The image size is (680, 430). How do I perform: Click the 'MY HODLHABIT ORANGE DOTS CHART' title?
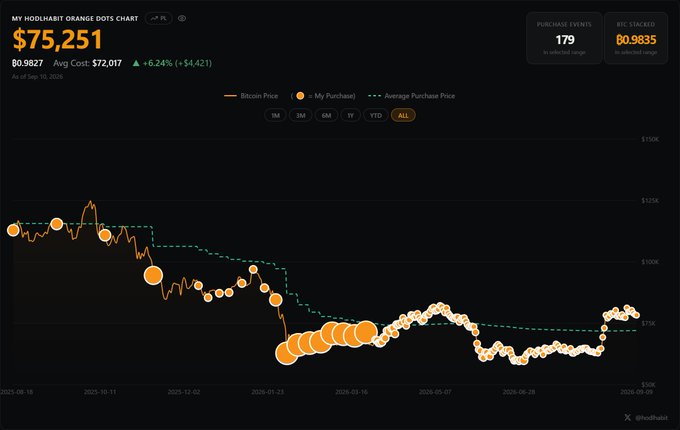coord(75,18)
